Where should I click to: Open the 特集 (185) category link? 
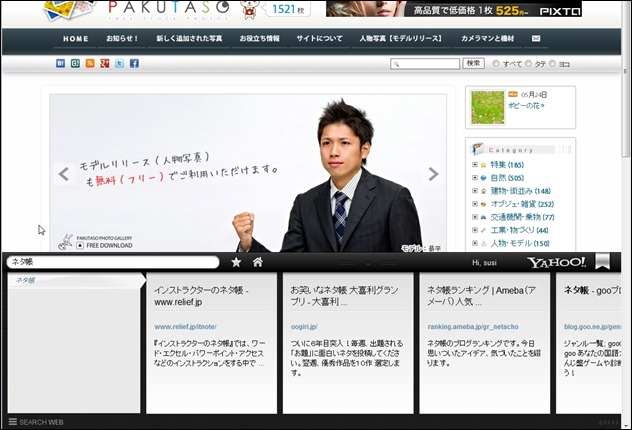pos(507,165)
